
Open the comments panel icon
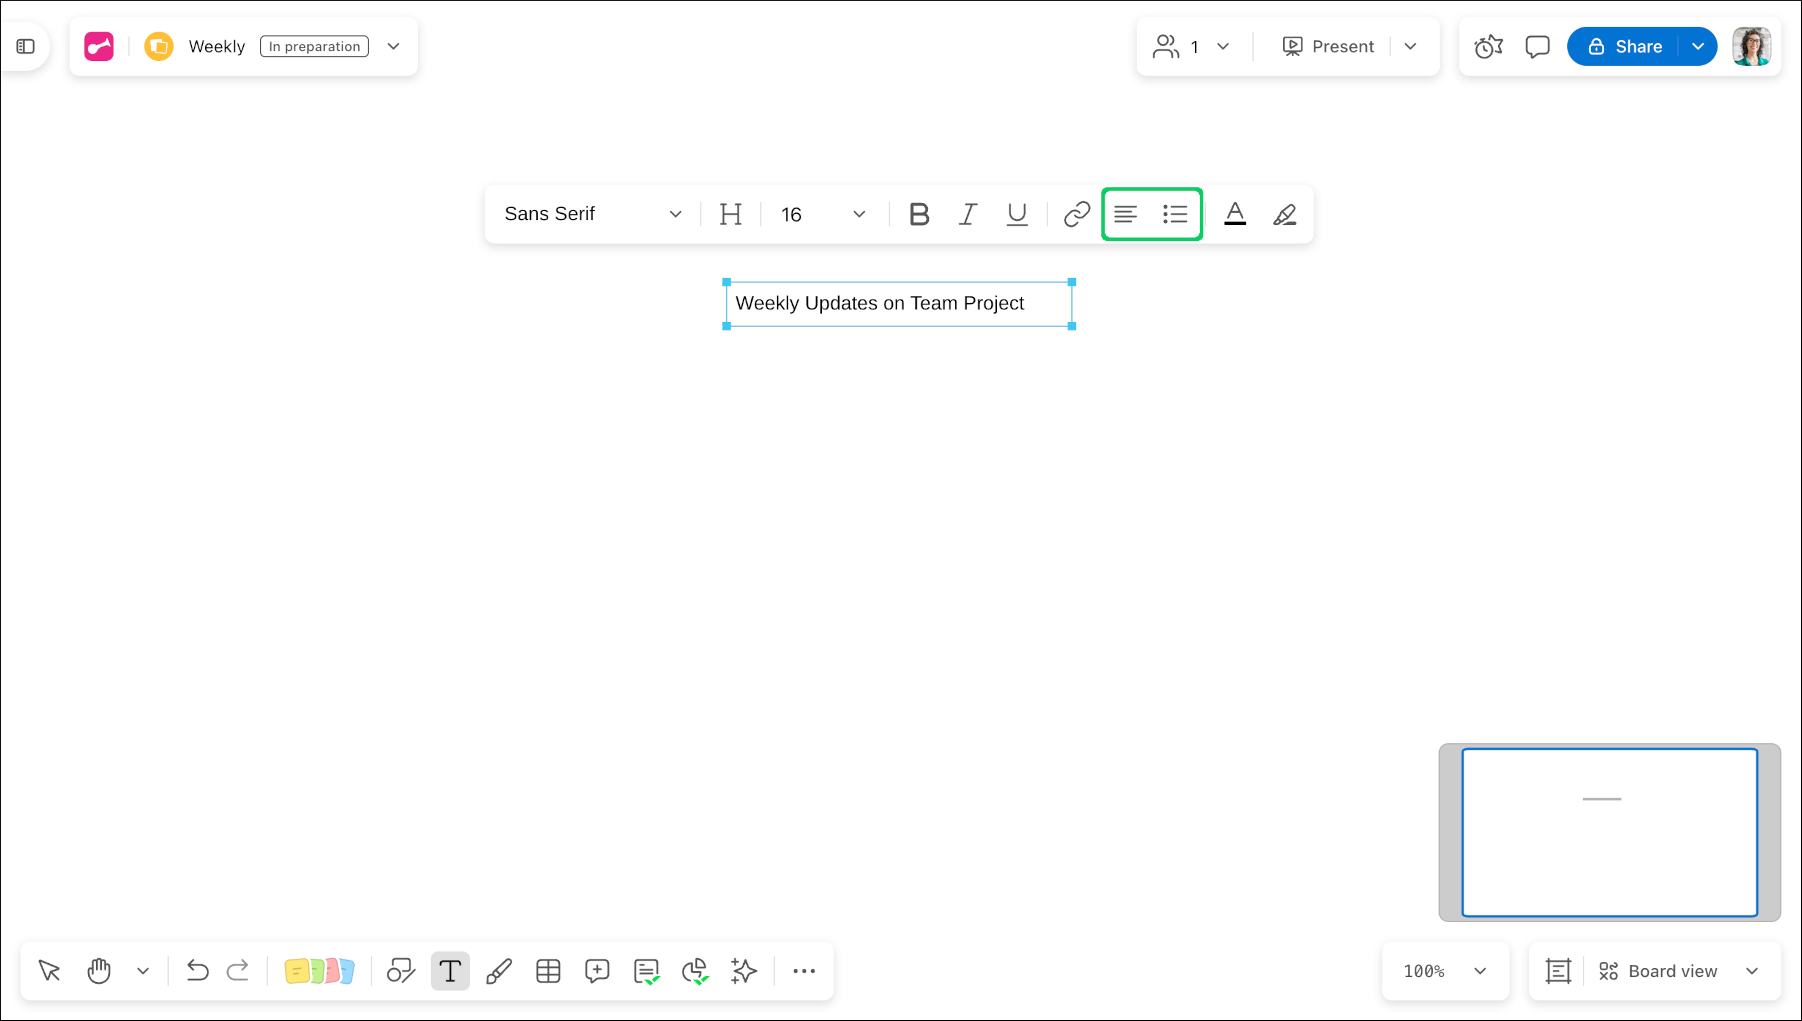click(1537, 47)
